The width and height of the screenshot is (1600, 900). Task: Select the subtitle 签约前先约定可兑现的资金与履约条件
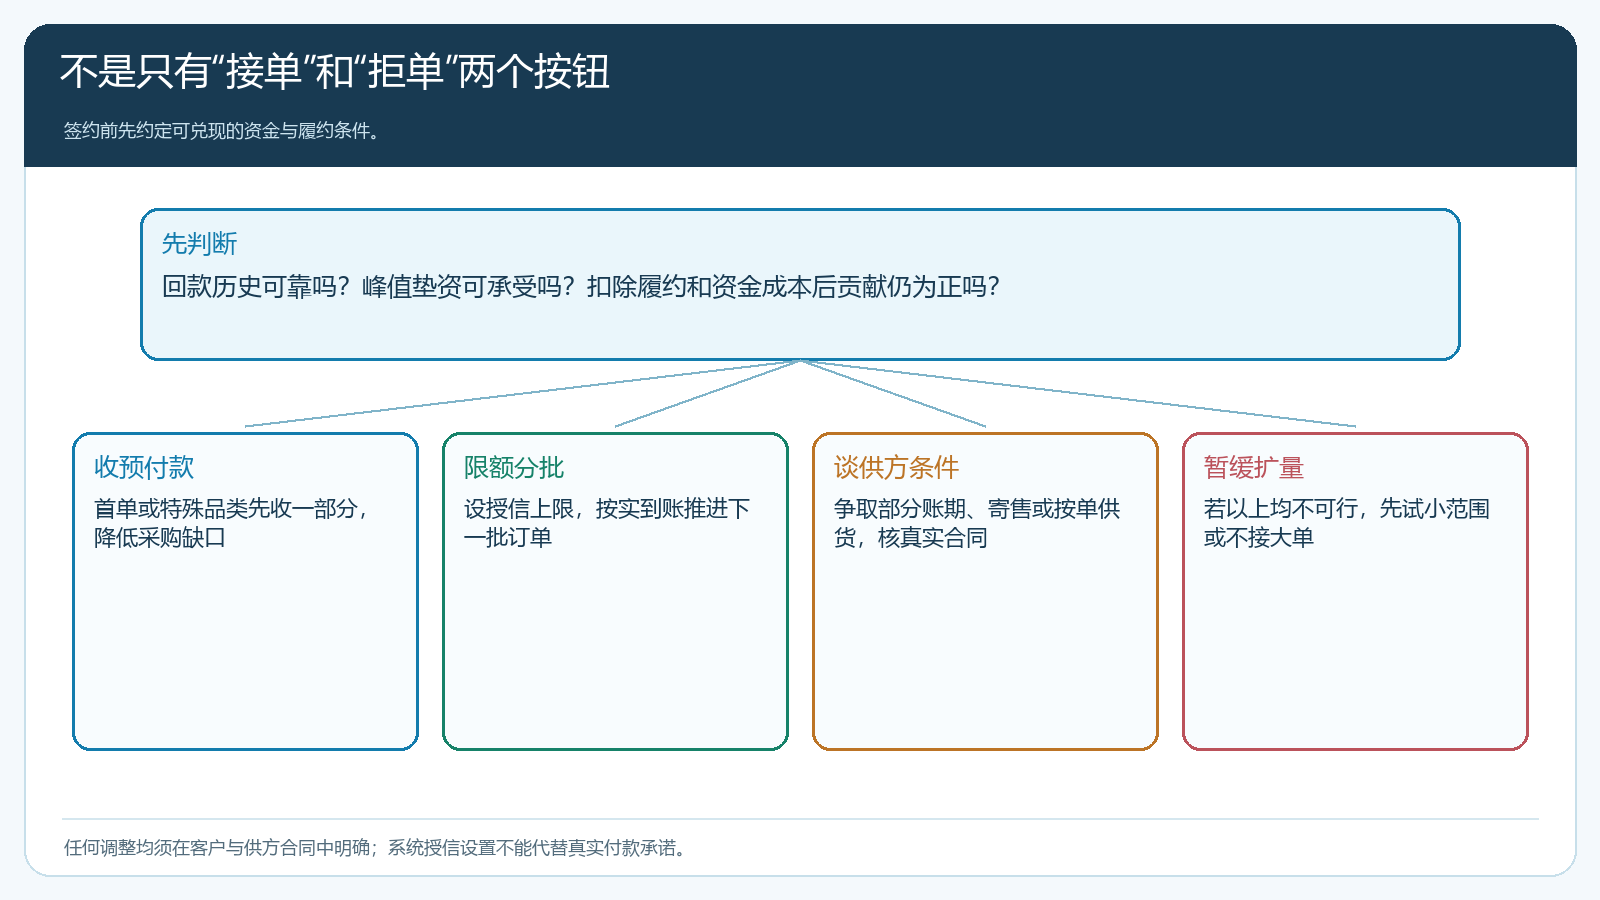[x=222, y=131]
